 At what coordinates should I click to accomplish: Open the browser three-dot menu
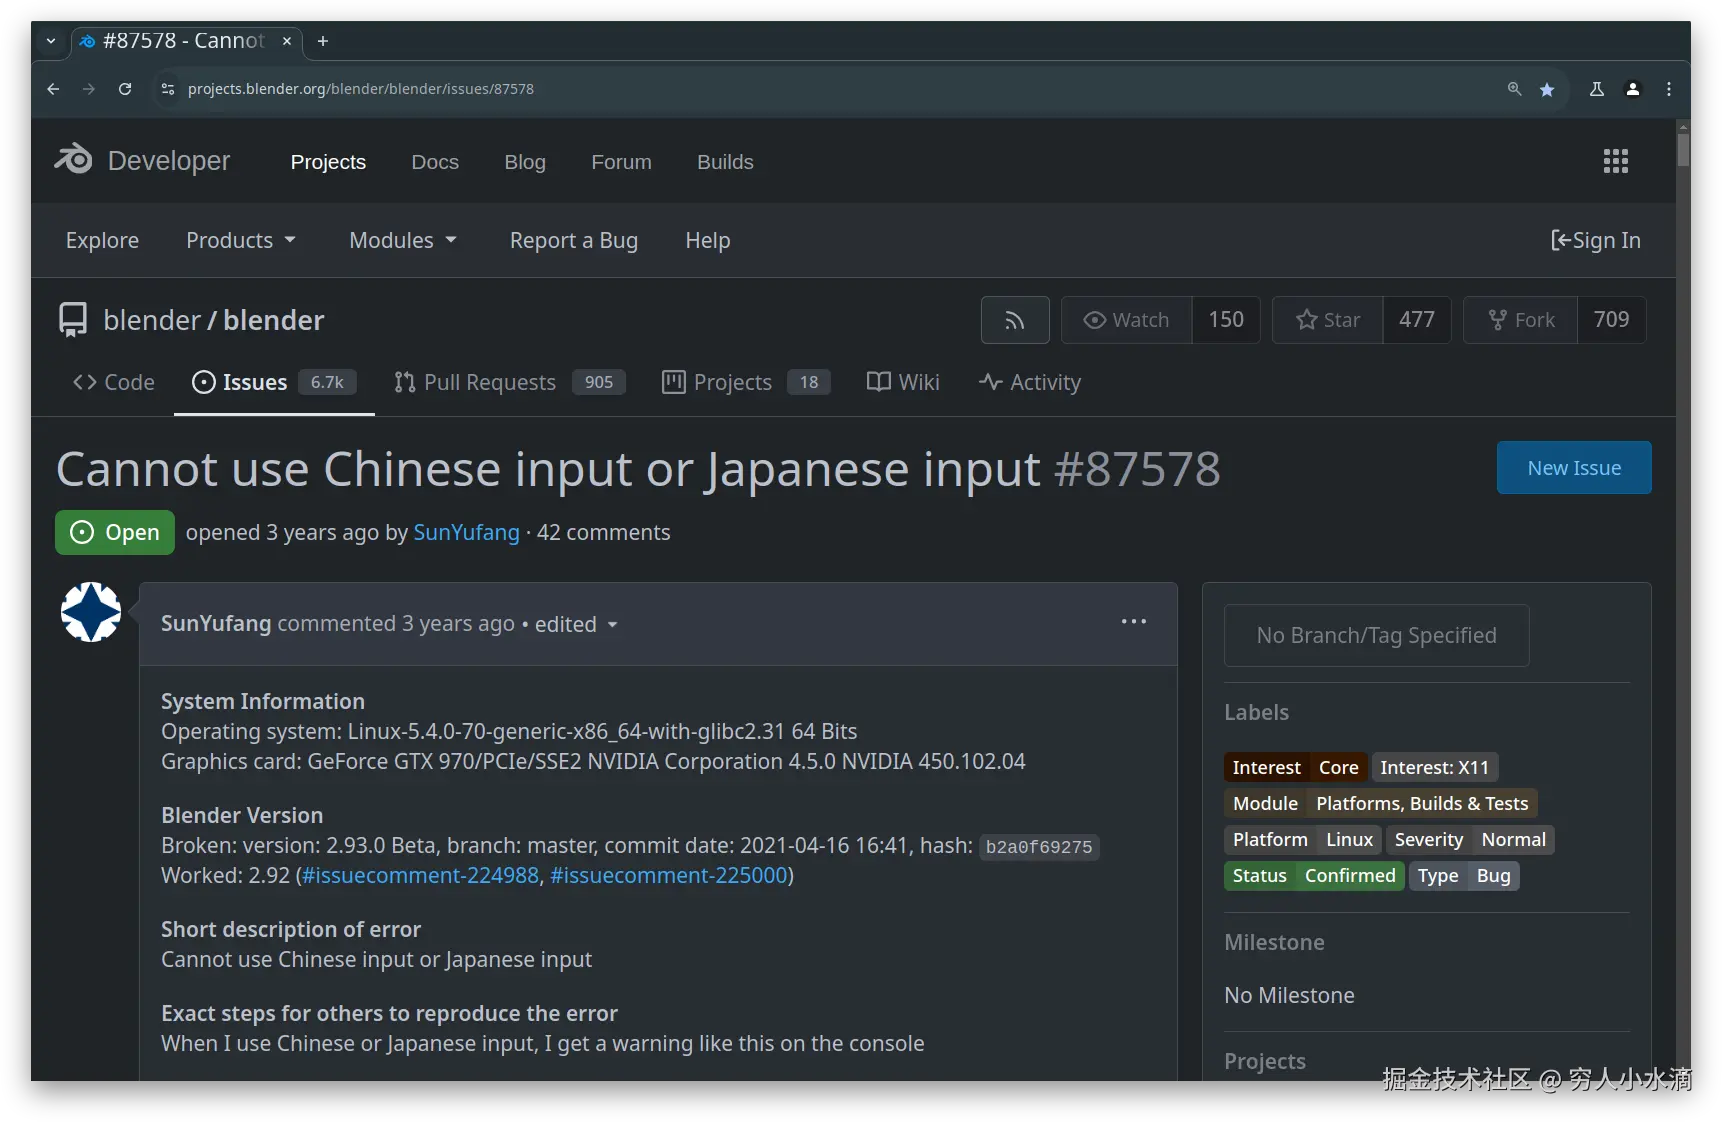(x=1669, y=89)
